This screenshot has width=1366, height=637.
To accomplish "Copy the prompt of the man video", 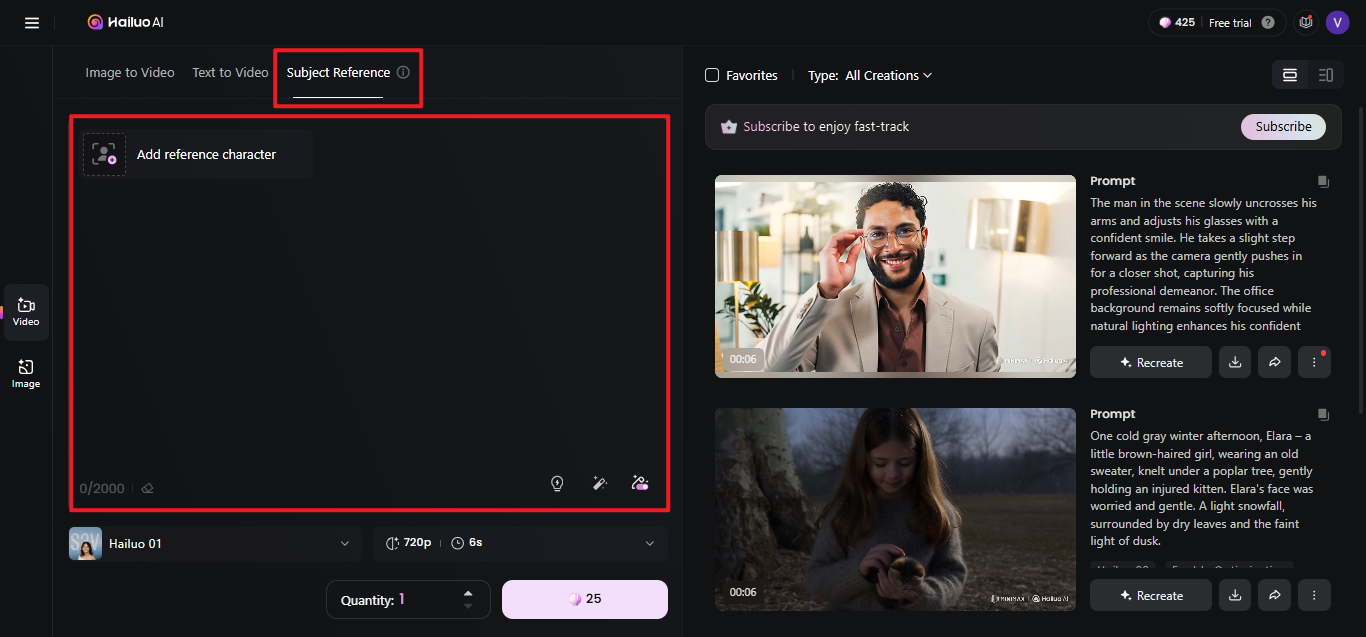I will pos(1323,181).
